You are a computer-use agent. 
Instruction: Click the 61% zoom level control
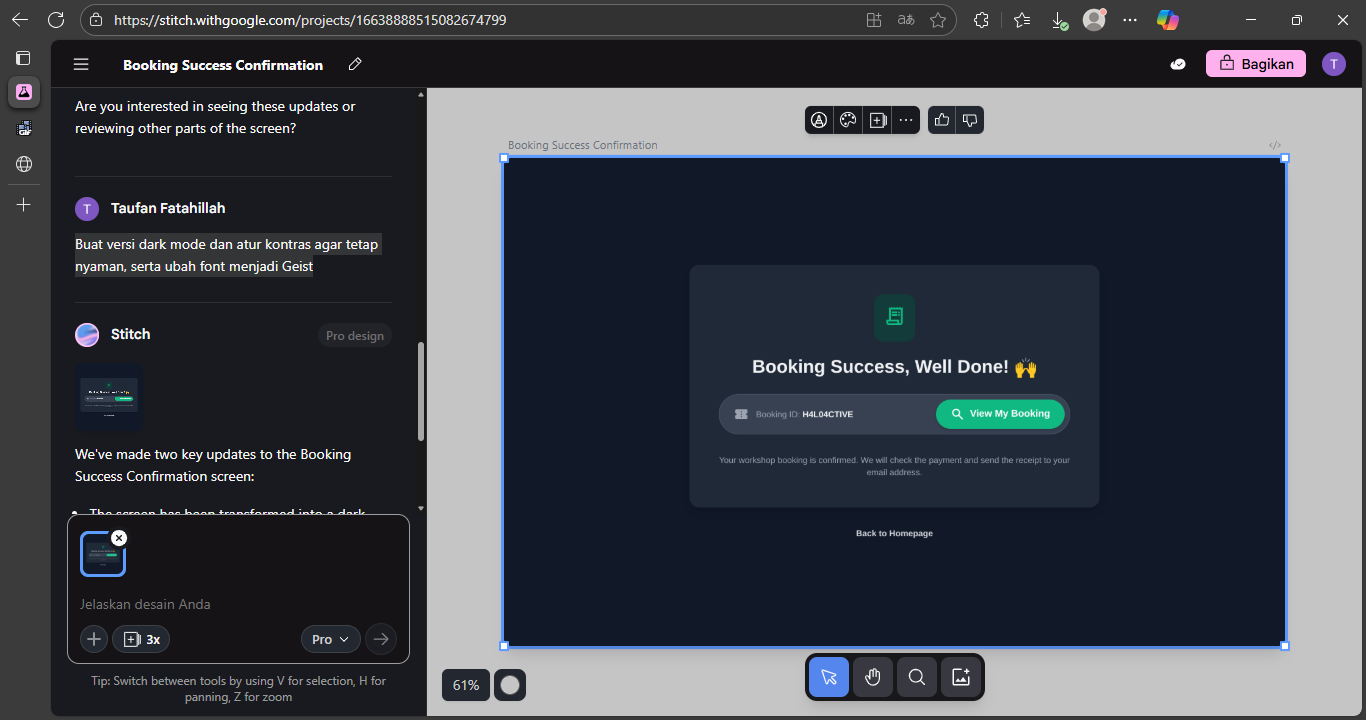465,685
